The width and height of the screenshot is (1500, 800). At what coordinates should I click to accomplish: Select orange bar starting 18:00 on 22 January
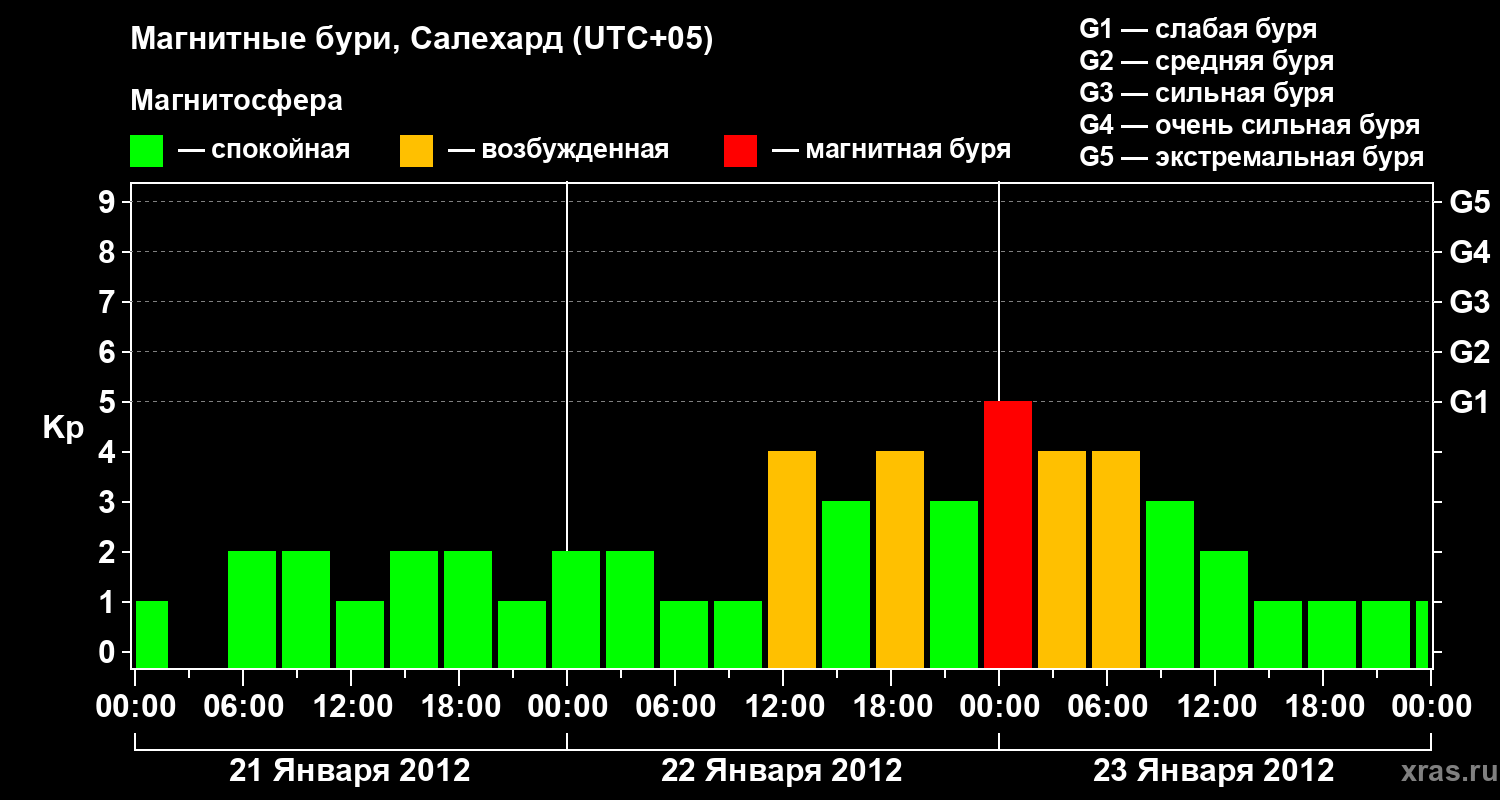(900, 559)
